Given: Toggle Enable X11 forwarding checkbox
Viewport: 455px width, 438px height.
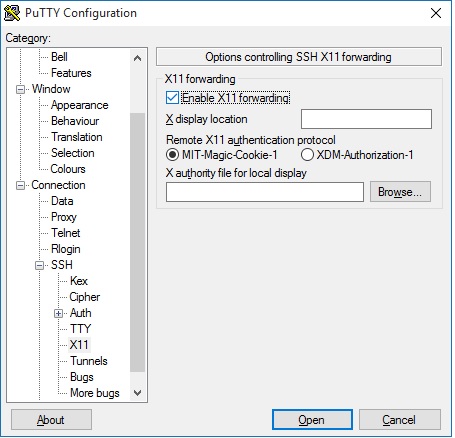Looking at the screenshot, I should pos(172,98).
